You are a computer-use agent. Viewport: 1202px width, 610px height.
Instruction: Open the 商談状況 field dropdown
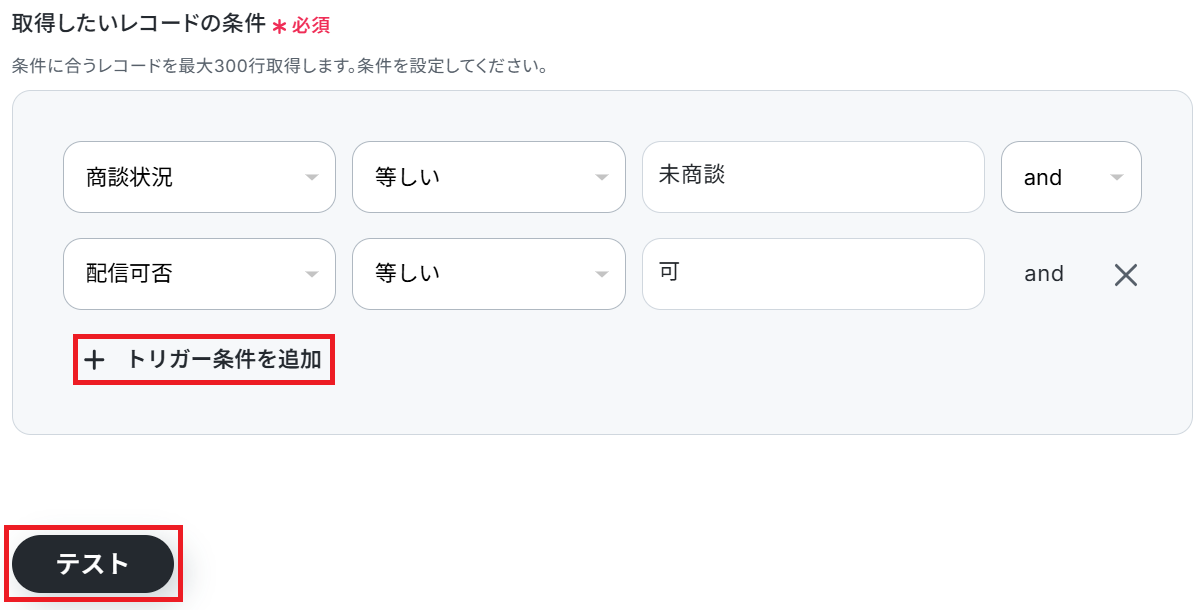point(199,177)
